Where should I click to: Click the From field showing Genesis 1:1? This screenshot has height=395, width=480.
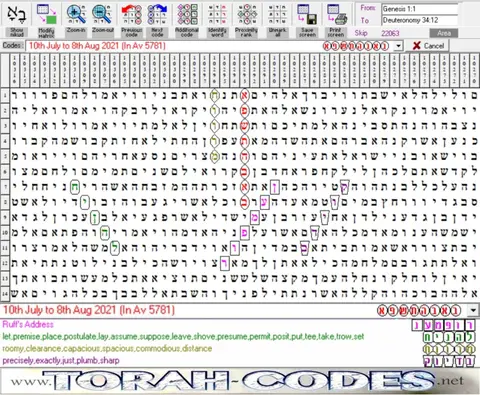click(x=420, y=9)
